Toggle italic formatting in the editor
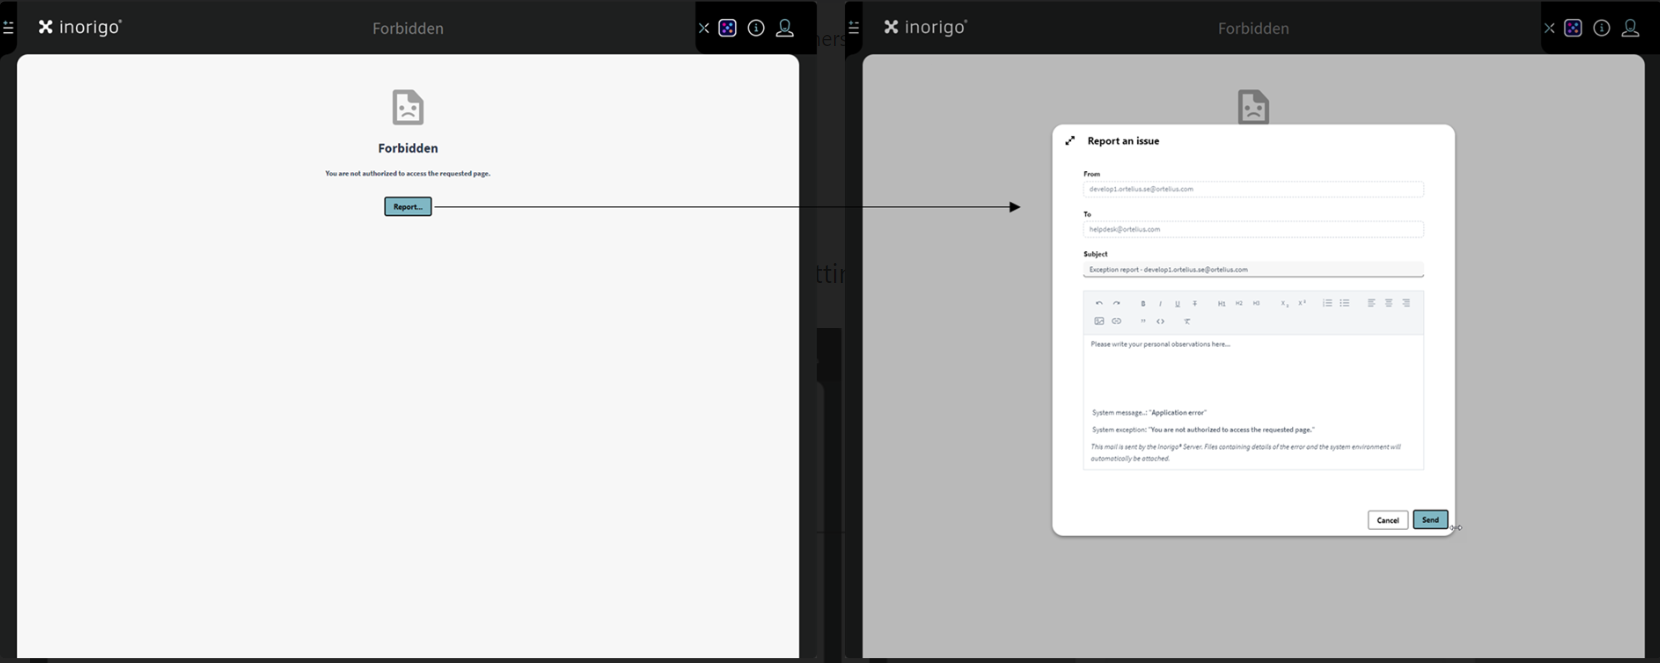 [x=1160, y=303]
